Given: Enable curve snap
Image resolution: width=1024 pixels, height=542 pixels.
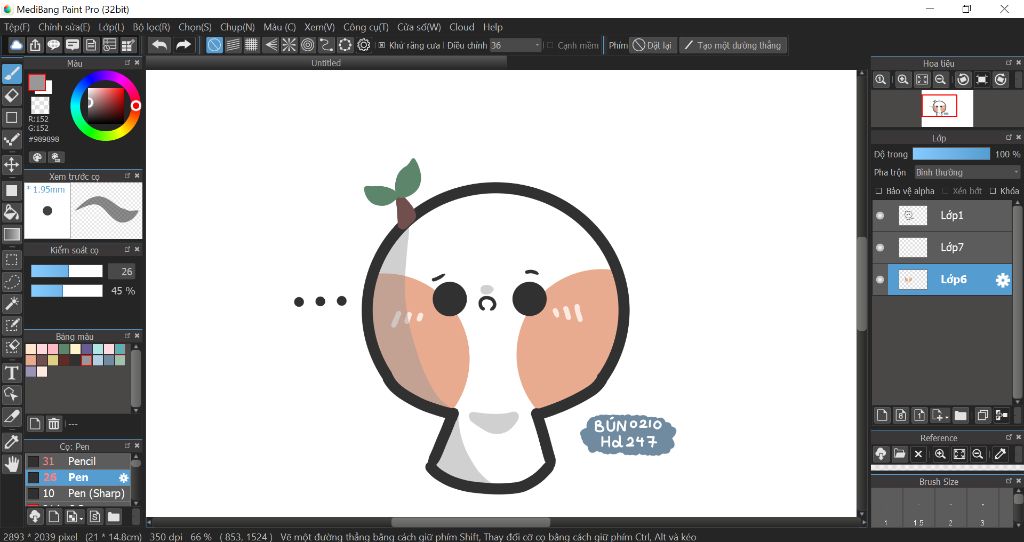Looking at the screenshot, I should [327, 45].
